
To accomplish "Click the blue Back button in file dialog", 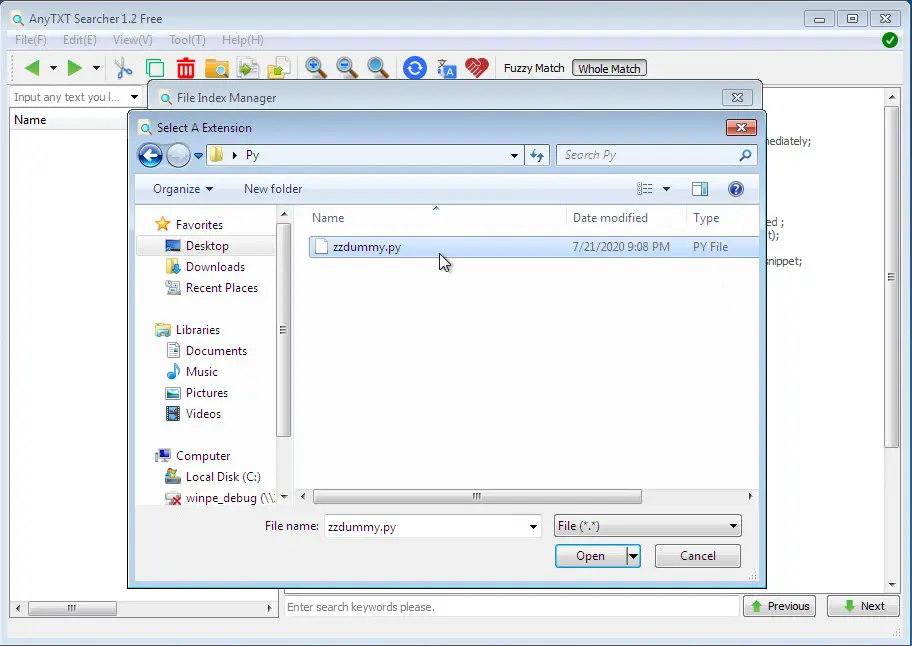I will tap(150, 155).
